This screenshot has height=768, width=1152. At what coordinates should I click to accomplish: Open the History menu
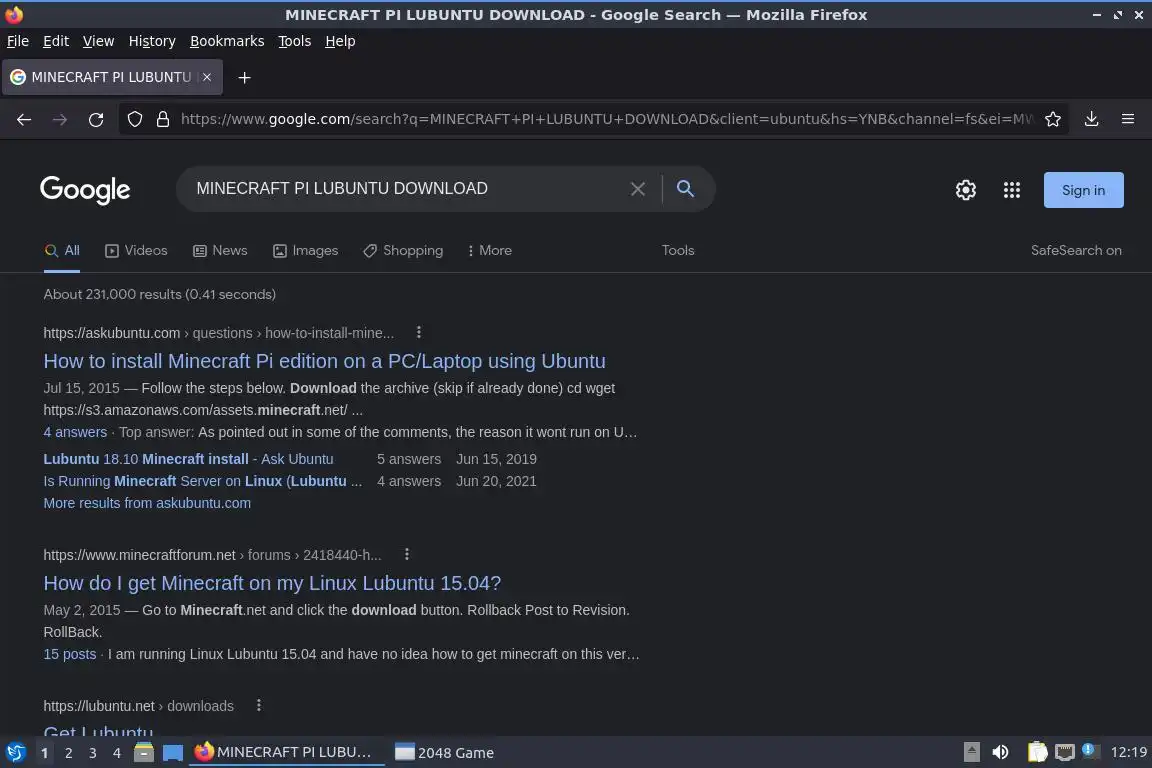coord(152,41)
